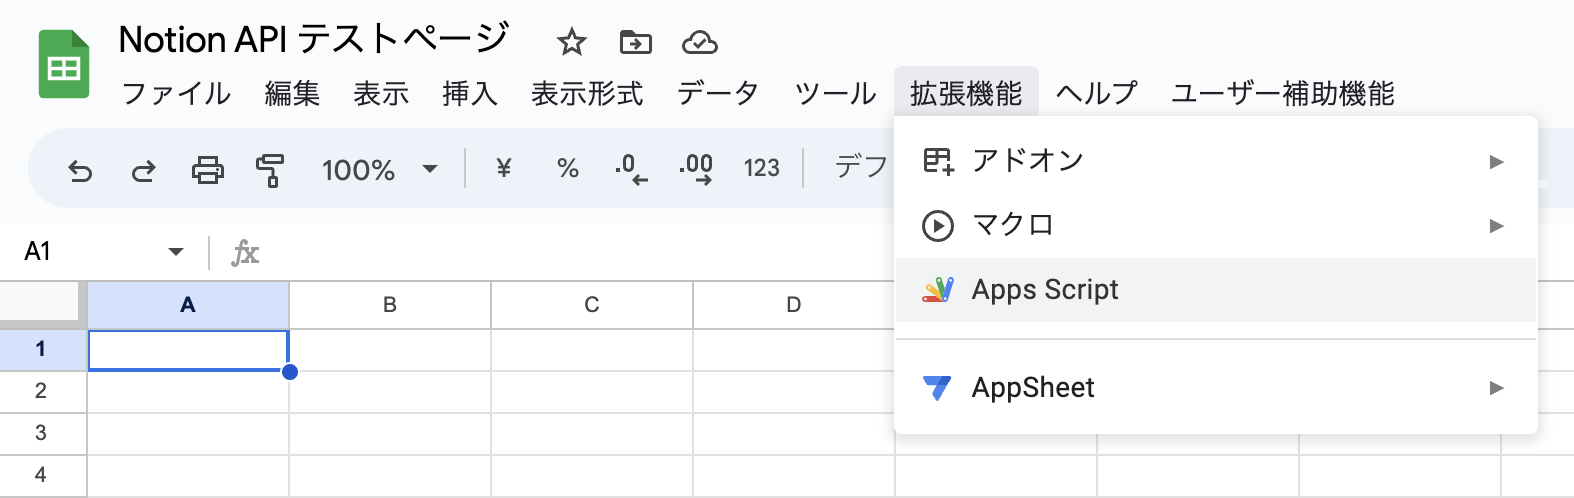Choose アドオン from the extensions menu
The height and width of the screenshot is (498, 1574).
click(x=1216, y=161)
